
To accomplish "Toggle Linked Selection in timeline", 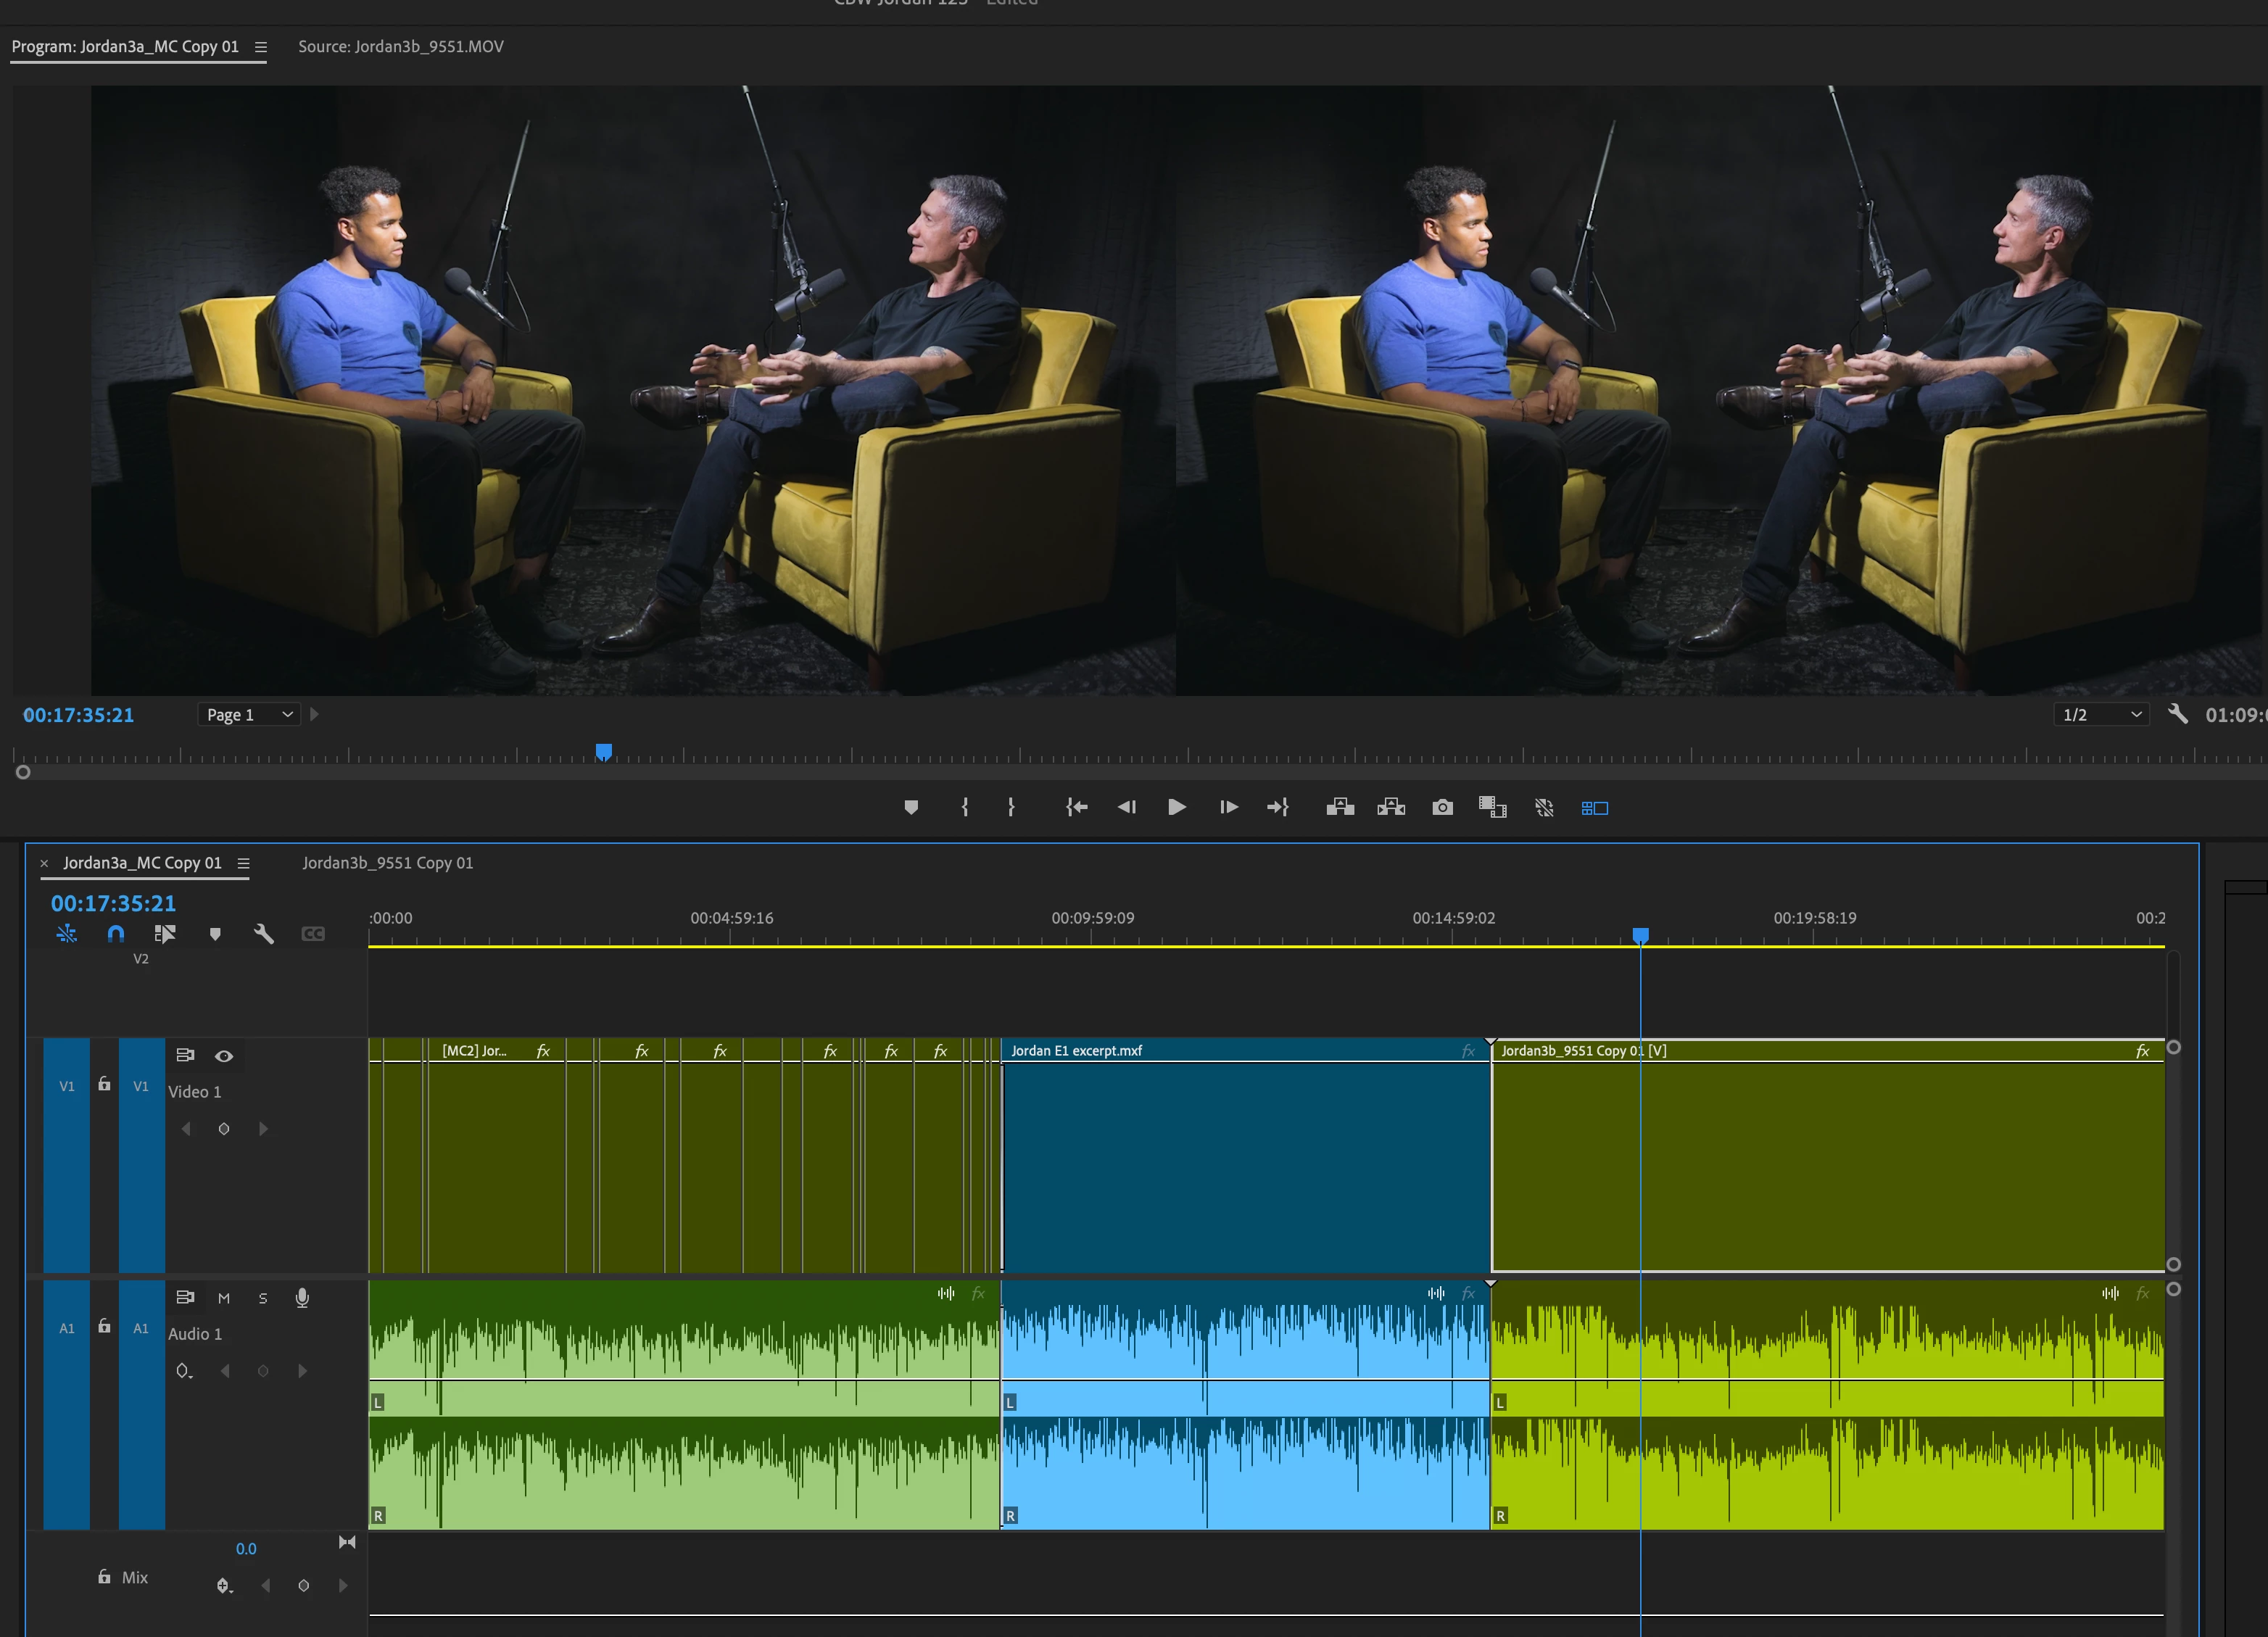I will (165, 933).
